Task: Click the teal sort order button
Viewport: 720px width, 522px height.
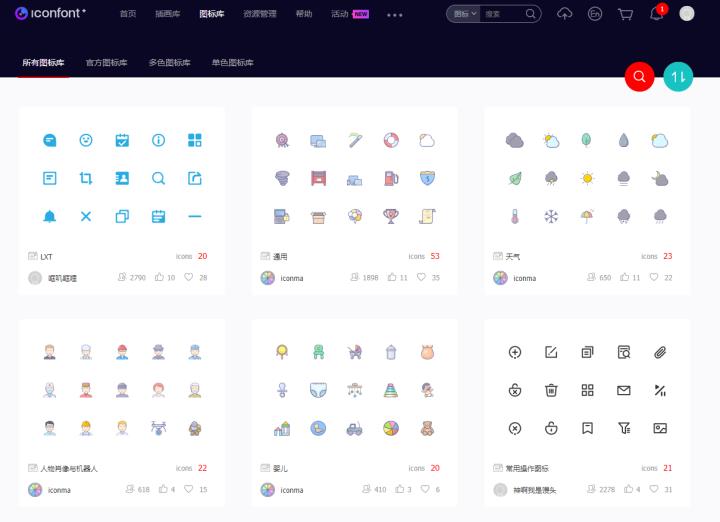Action: coord(678,76)
